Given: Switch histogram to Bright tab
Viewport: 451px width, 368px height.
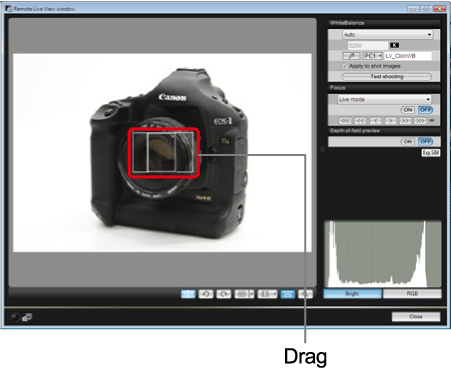Looking at the screenshot, I should point(353,294).
